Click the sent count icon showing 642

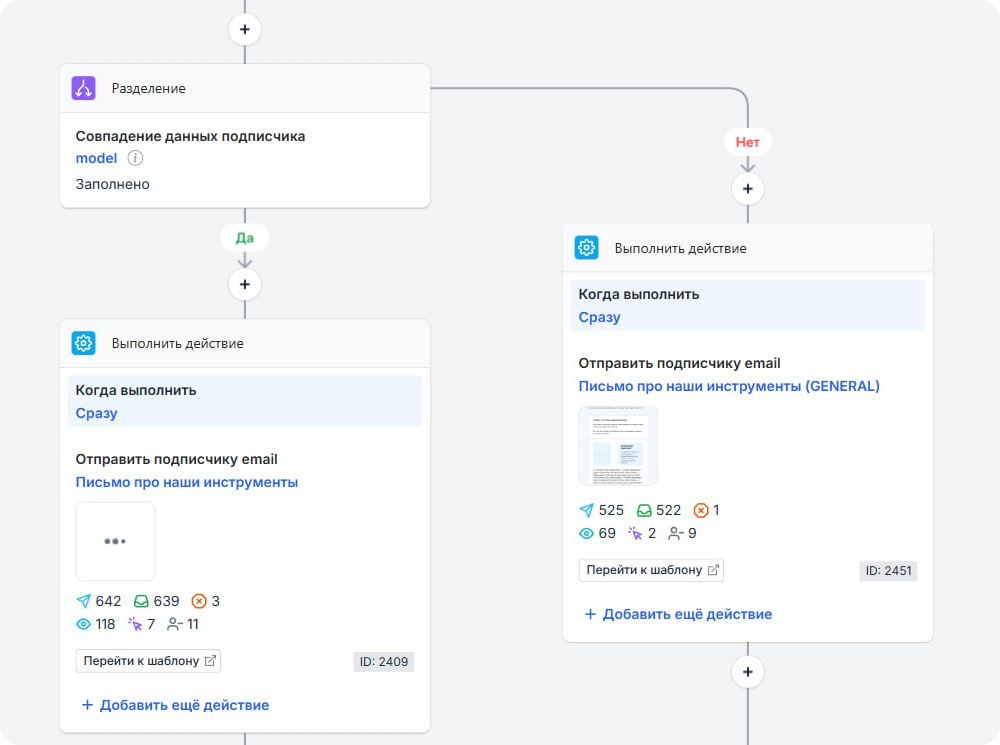[84, 601]
